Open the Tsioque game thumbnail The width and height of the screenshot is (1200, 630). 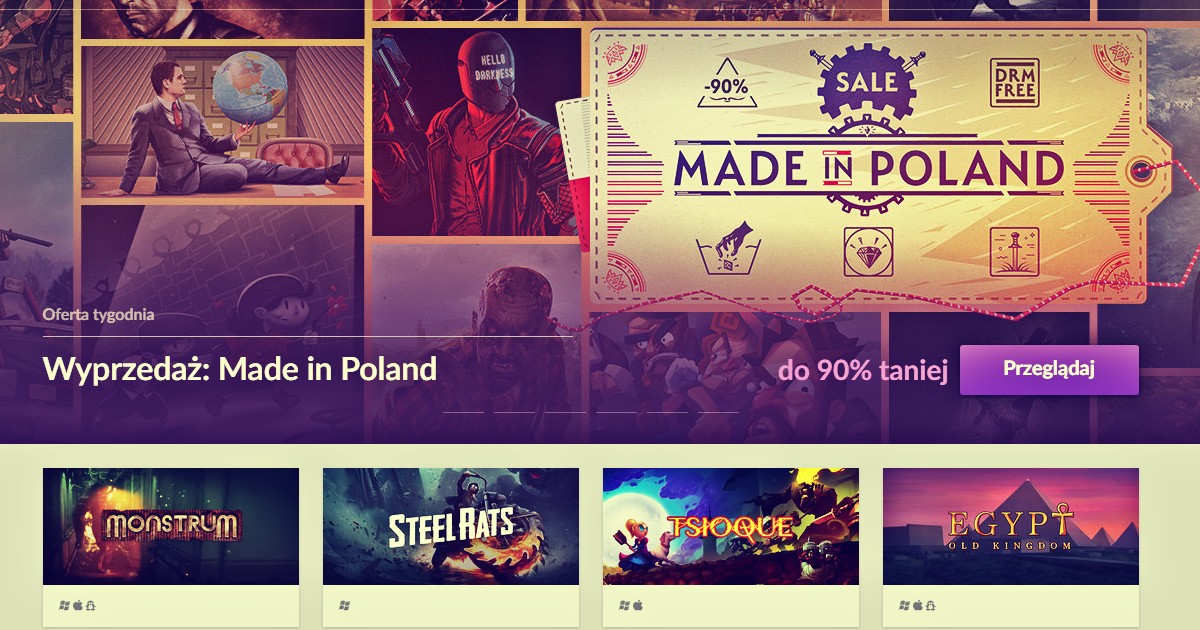coord(731,526)
